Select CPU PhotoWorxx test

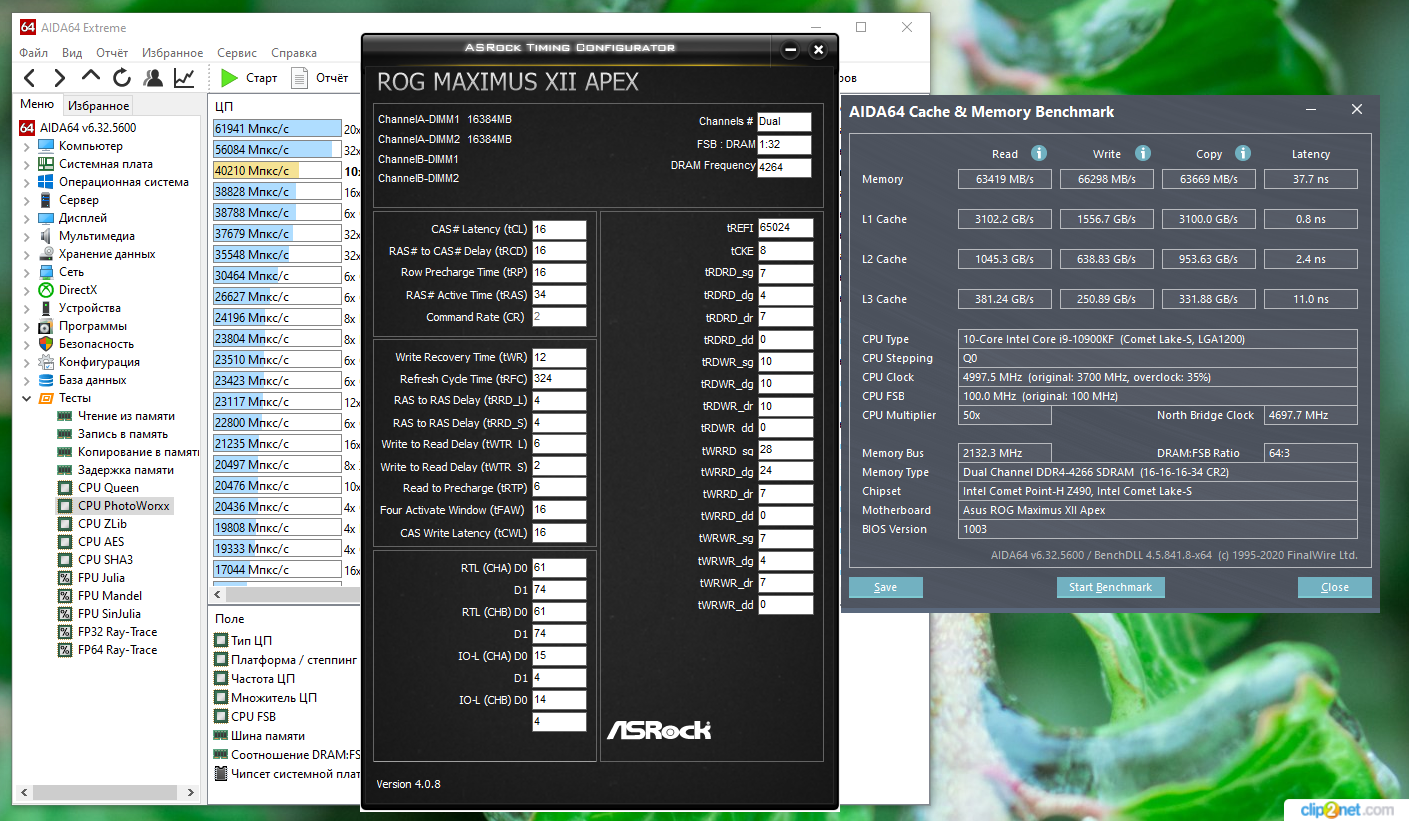click(x=124, y=506)
